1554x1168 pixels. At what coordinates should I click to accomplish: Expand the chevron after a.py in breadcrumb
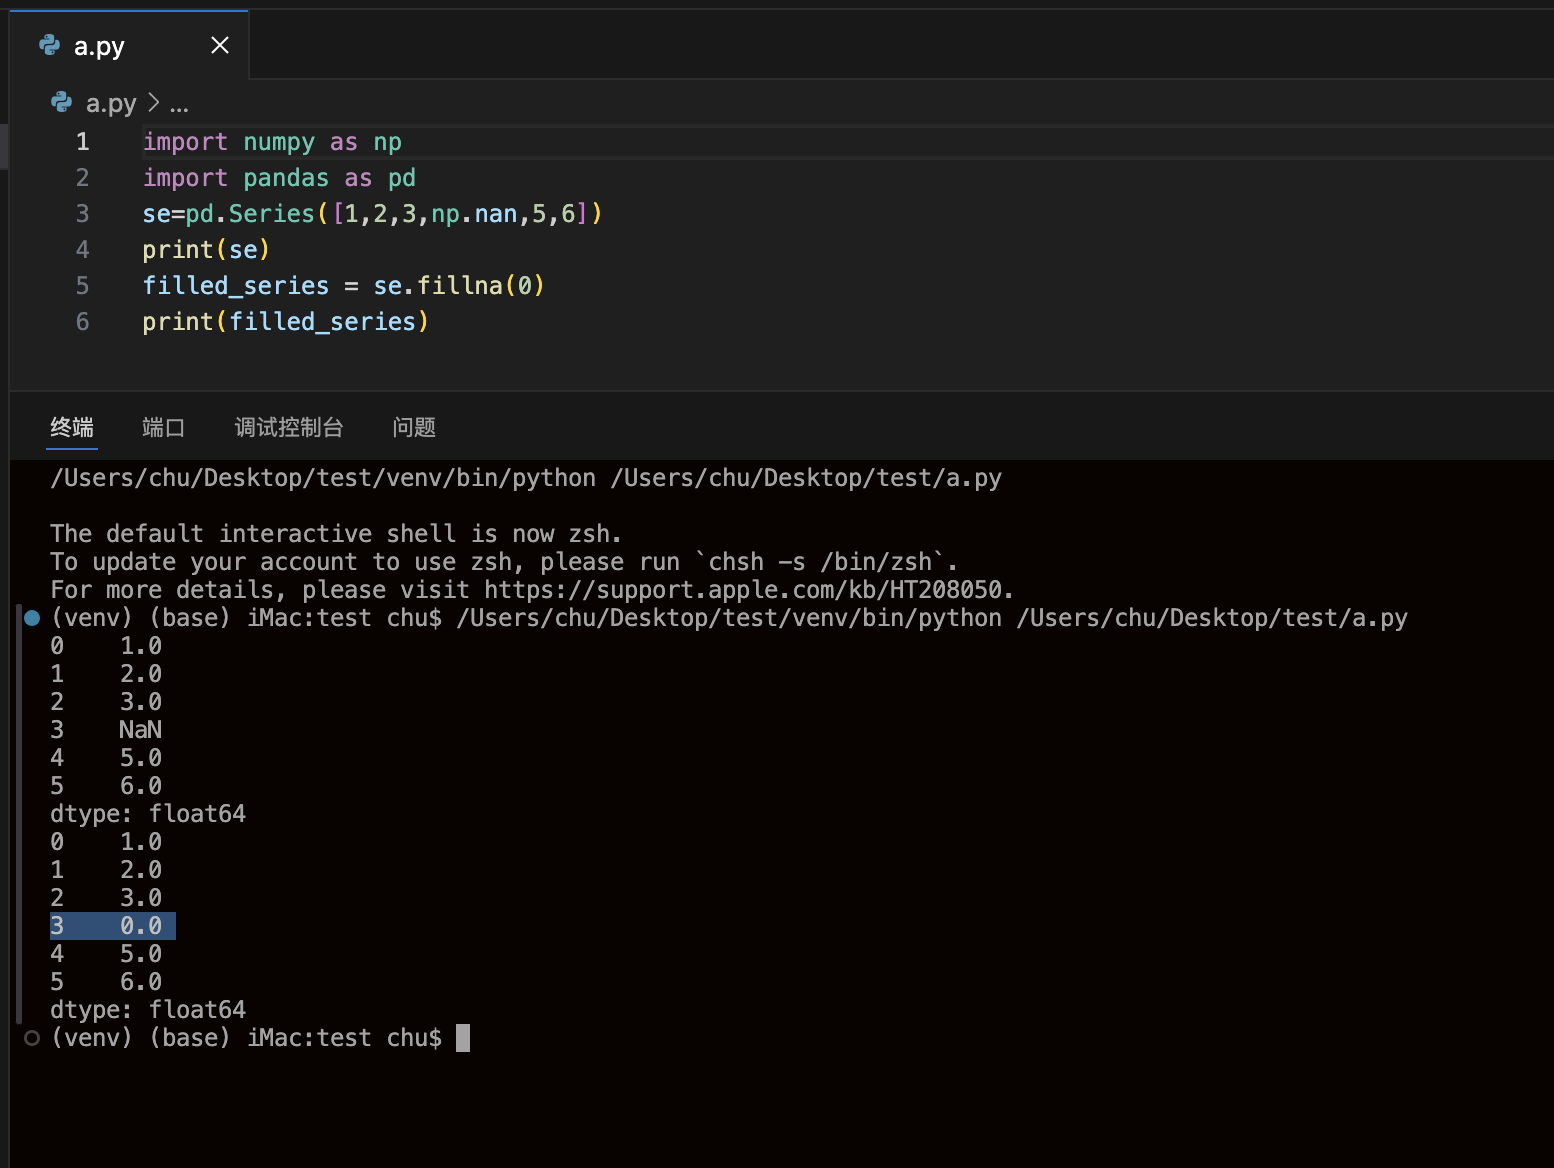click(153, 103)
